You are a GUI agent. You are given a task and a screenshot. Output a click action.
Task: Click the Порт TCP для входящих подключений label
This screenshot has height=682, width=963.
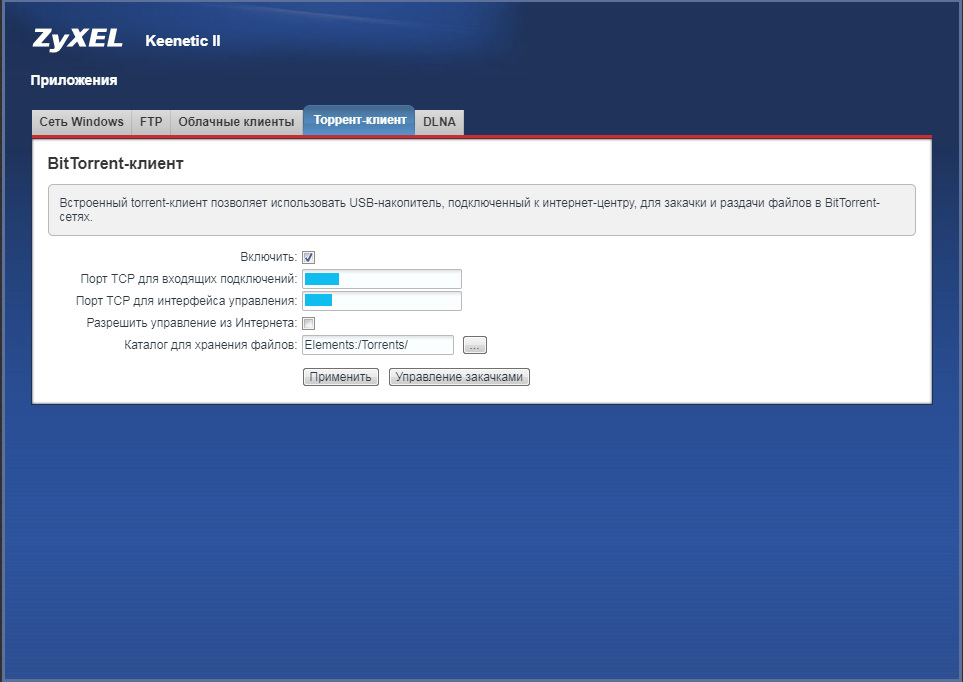click(189, 279)
